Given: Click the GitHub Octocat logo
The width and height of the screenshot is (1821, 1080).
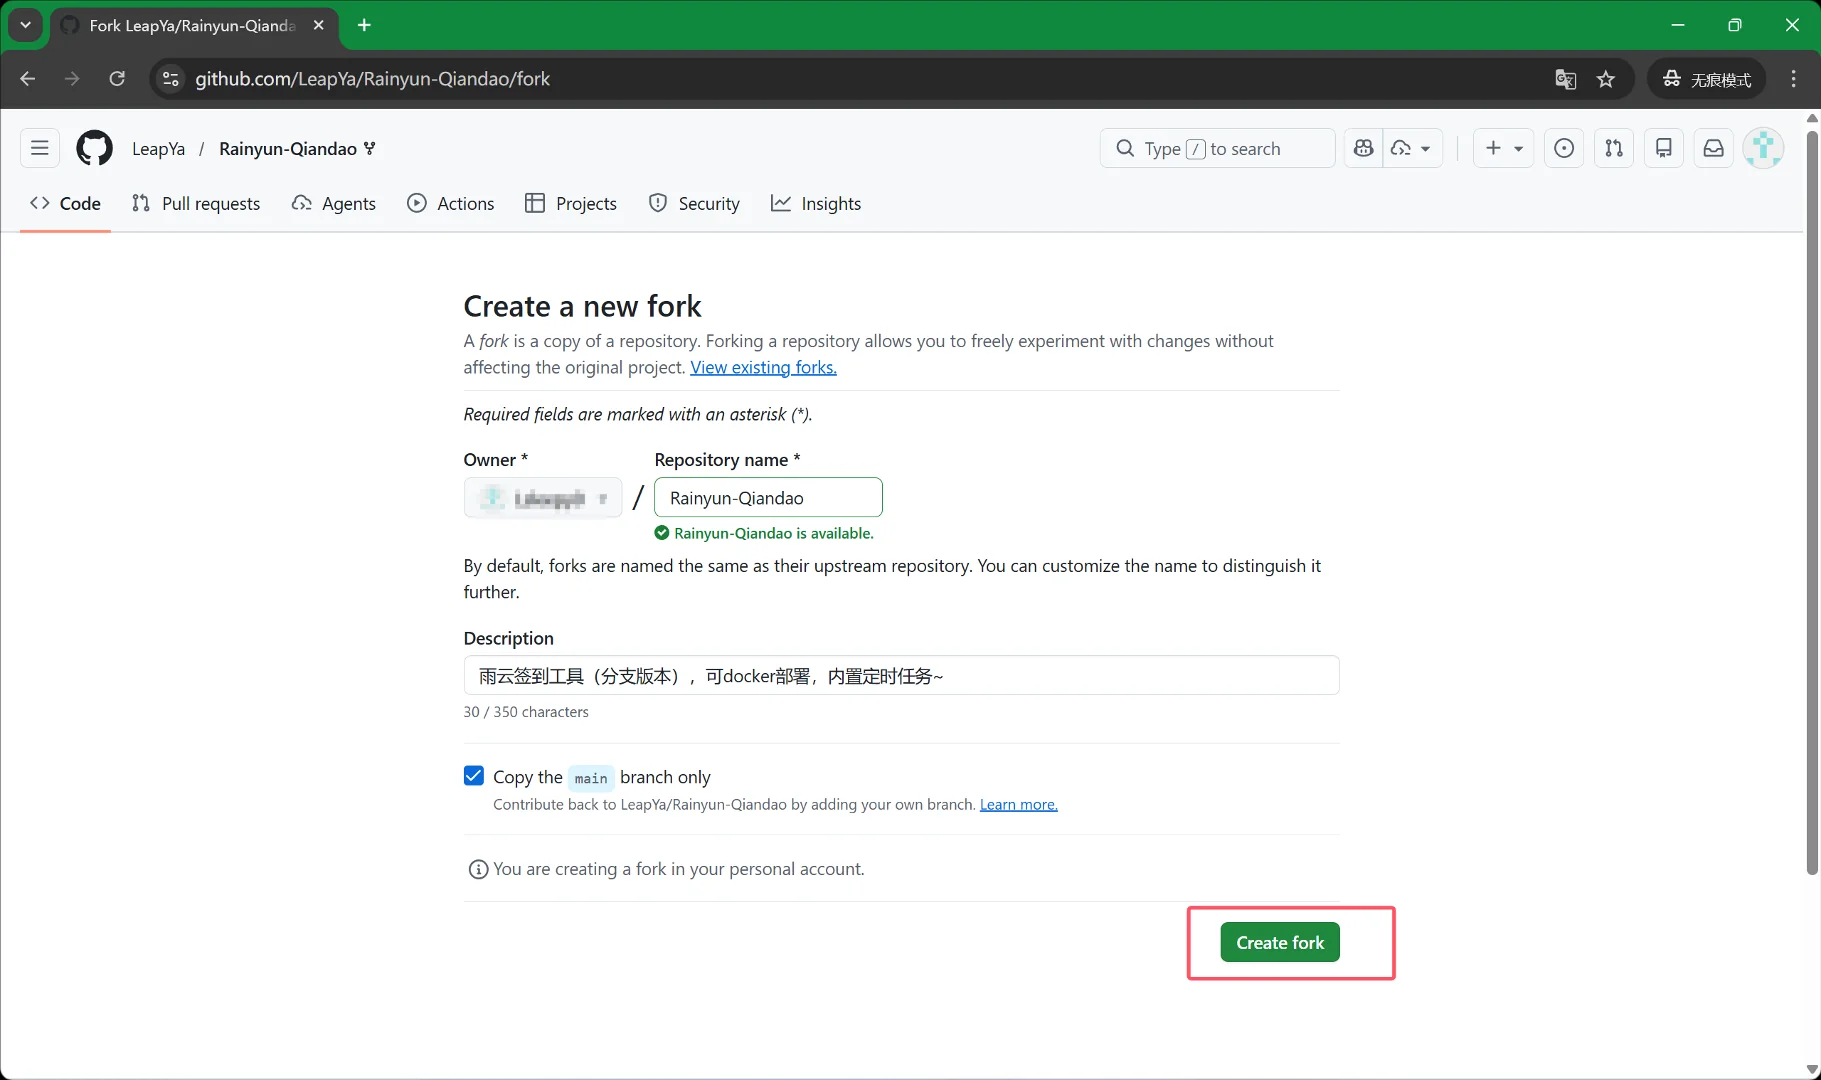Looking at the screenshot, I should [95, 148].
